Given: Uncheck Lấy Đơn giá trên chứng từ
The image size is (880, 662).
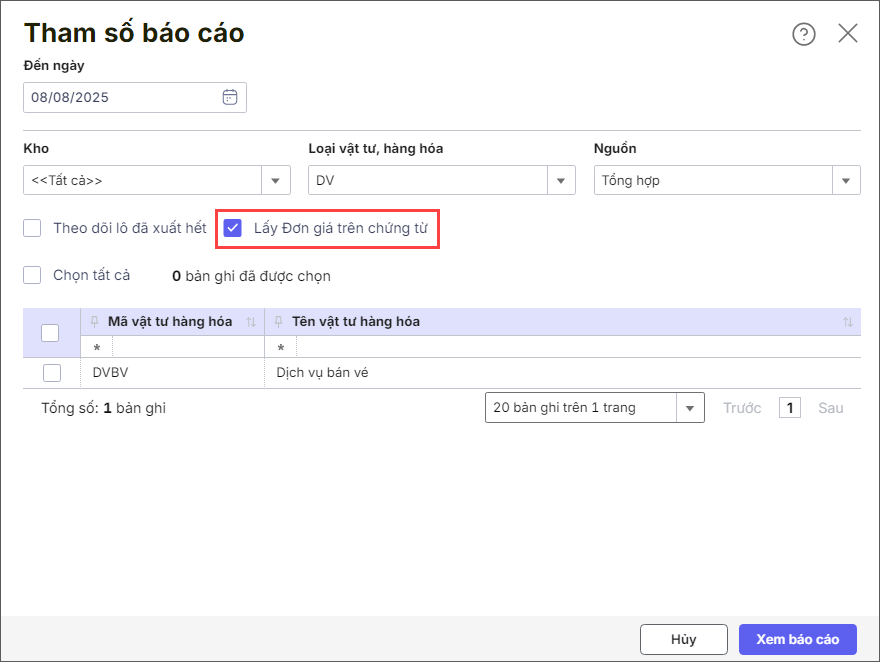Looking at the screenshot, I should (232, 228).
